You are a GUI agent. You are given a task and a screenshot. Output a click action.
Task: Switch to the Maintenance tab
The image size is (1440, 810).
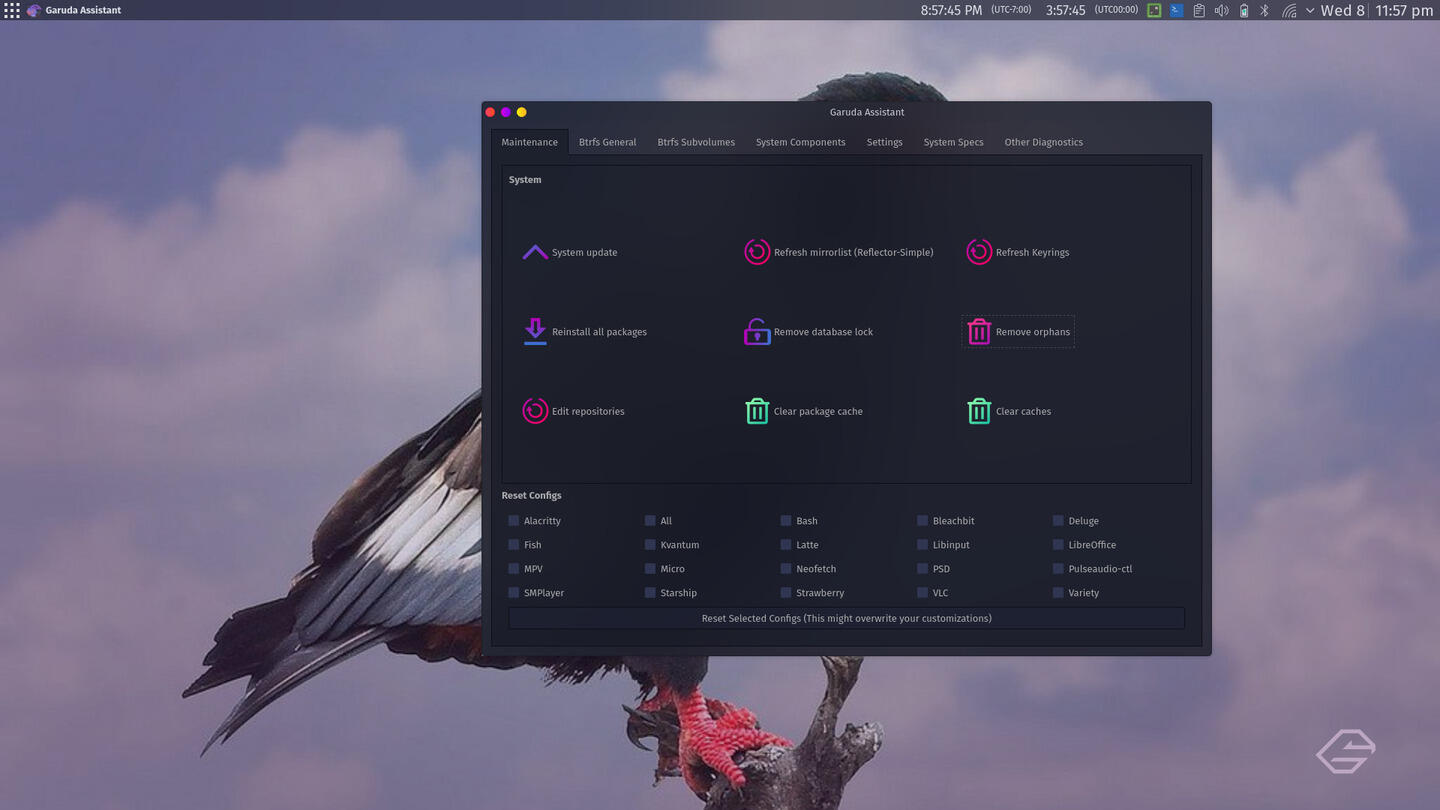pos(530,142)
